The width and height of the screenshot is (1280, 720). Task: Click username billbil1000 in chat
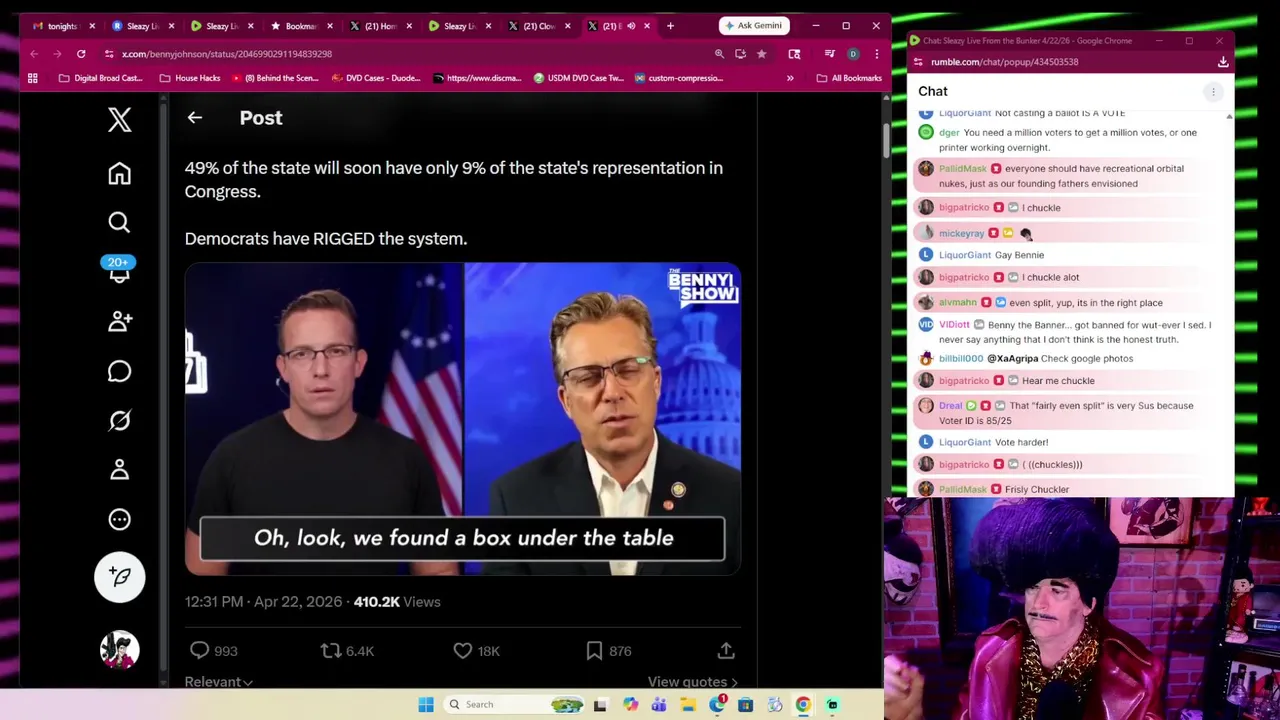point(961,359)
